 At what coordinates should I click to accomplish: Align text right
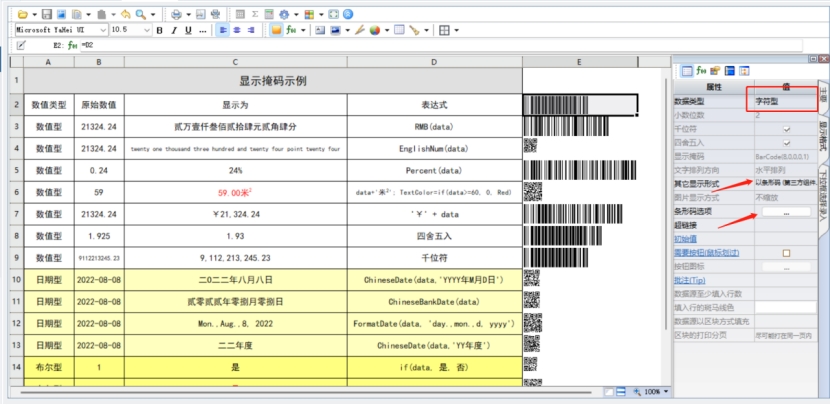pos(250,30)
